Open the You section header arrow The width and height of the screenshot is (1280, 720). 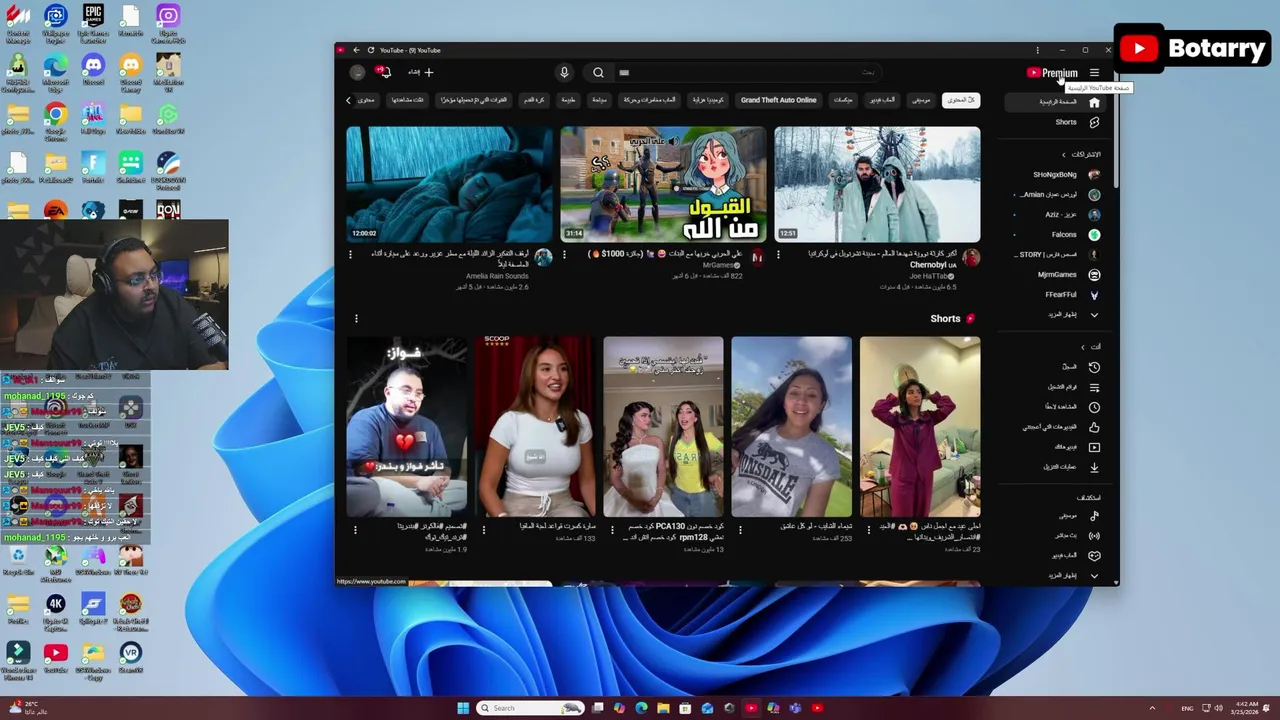click(x=1082, y=347)
